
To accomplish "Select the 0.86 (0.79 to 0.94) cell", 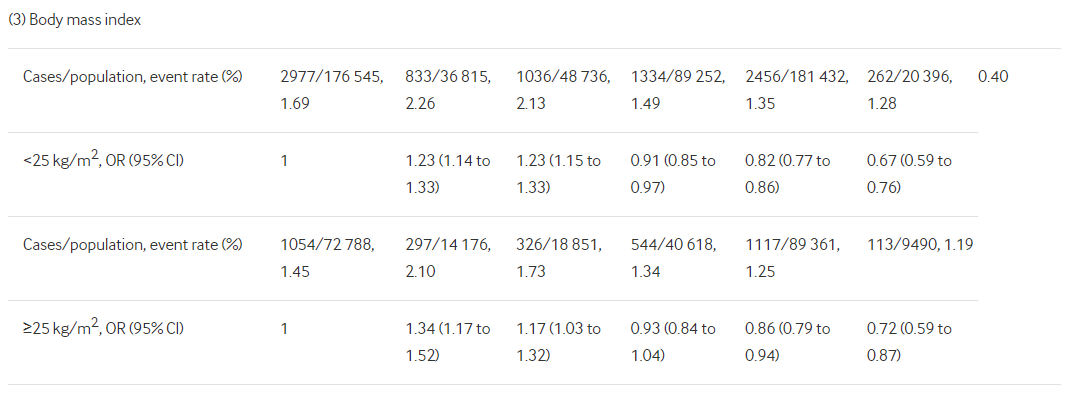I will click(788, 342).
